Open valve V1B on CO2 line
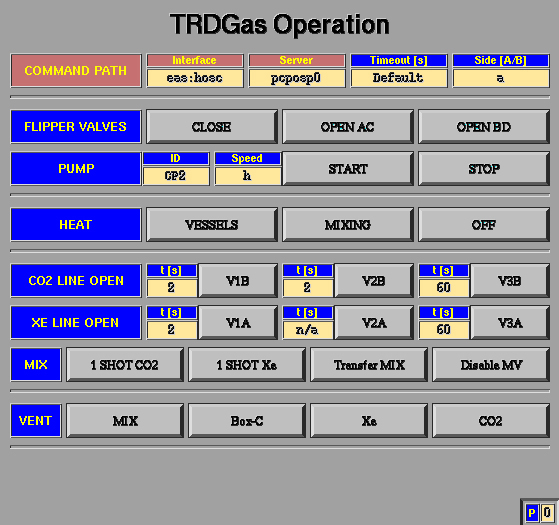 pyautogui.click(x=238, y=281)
